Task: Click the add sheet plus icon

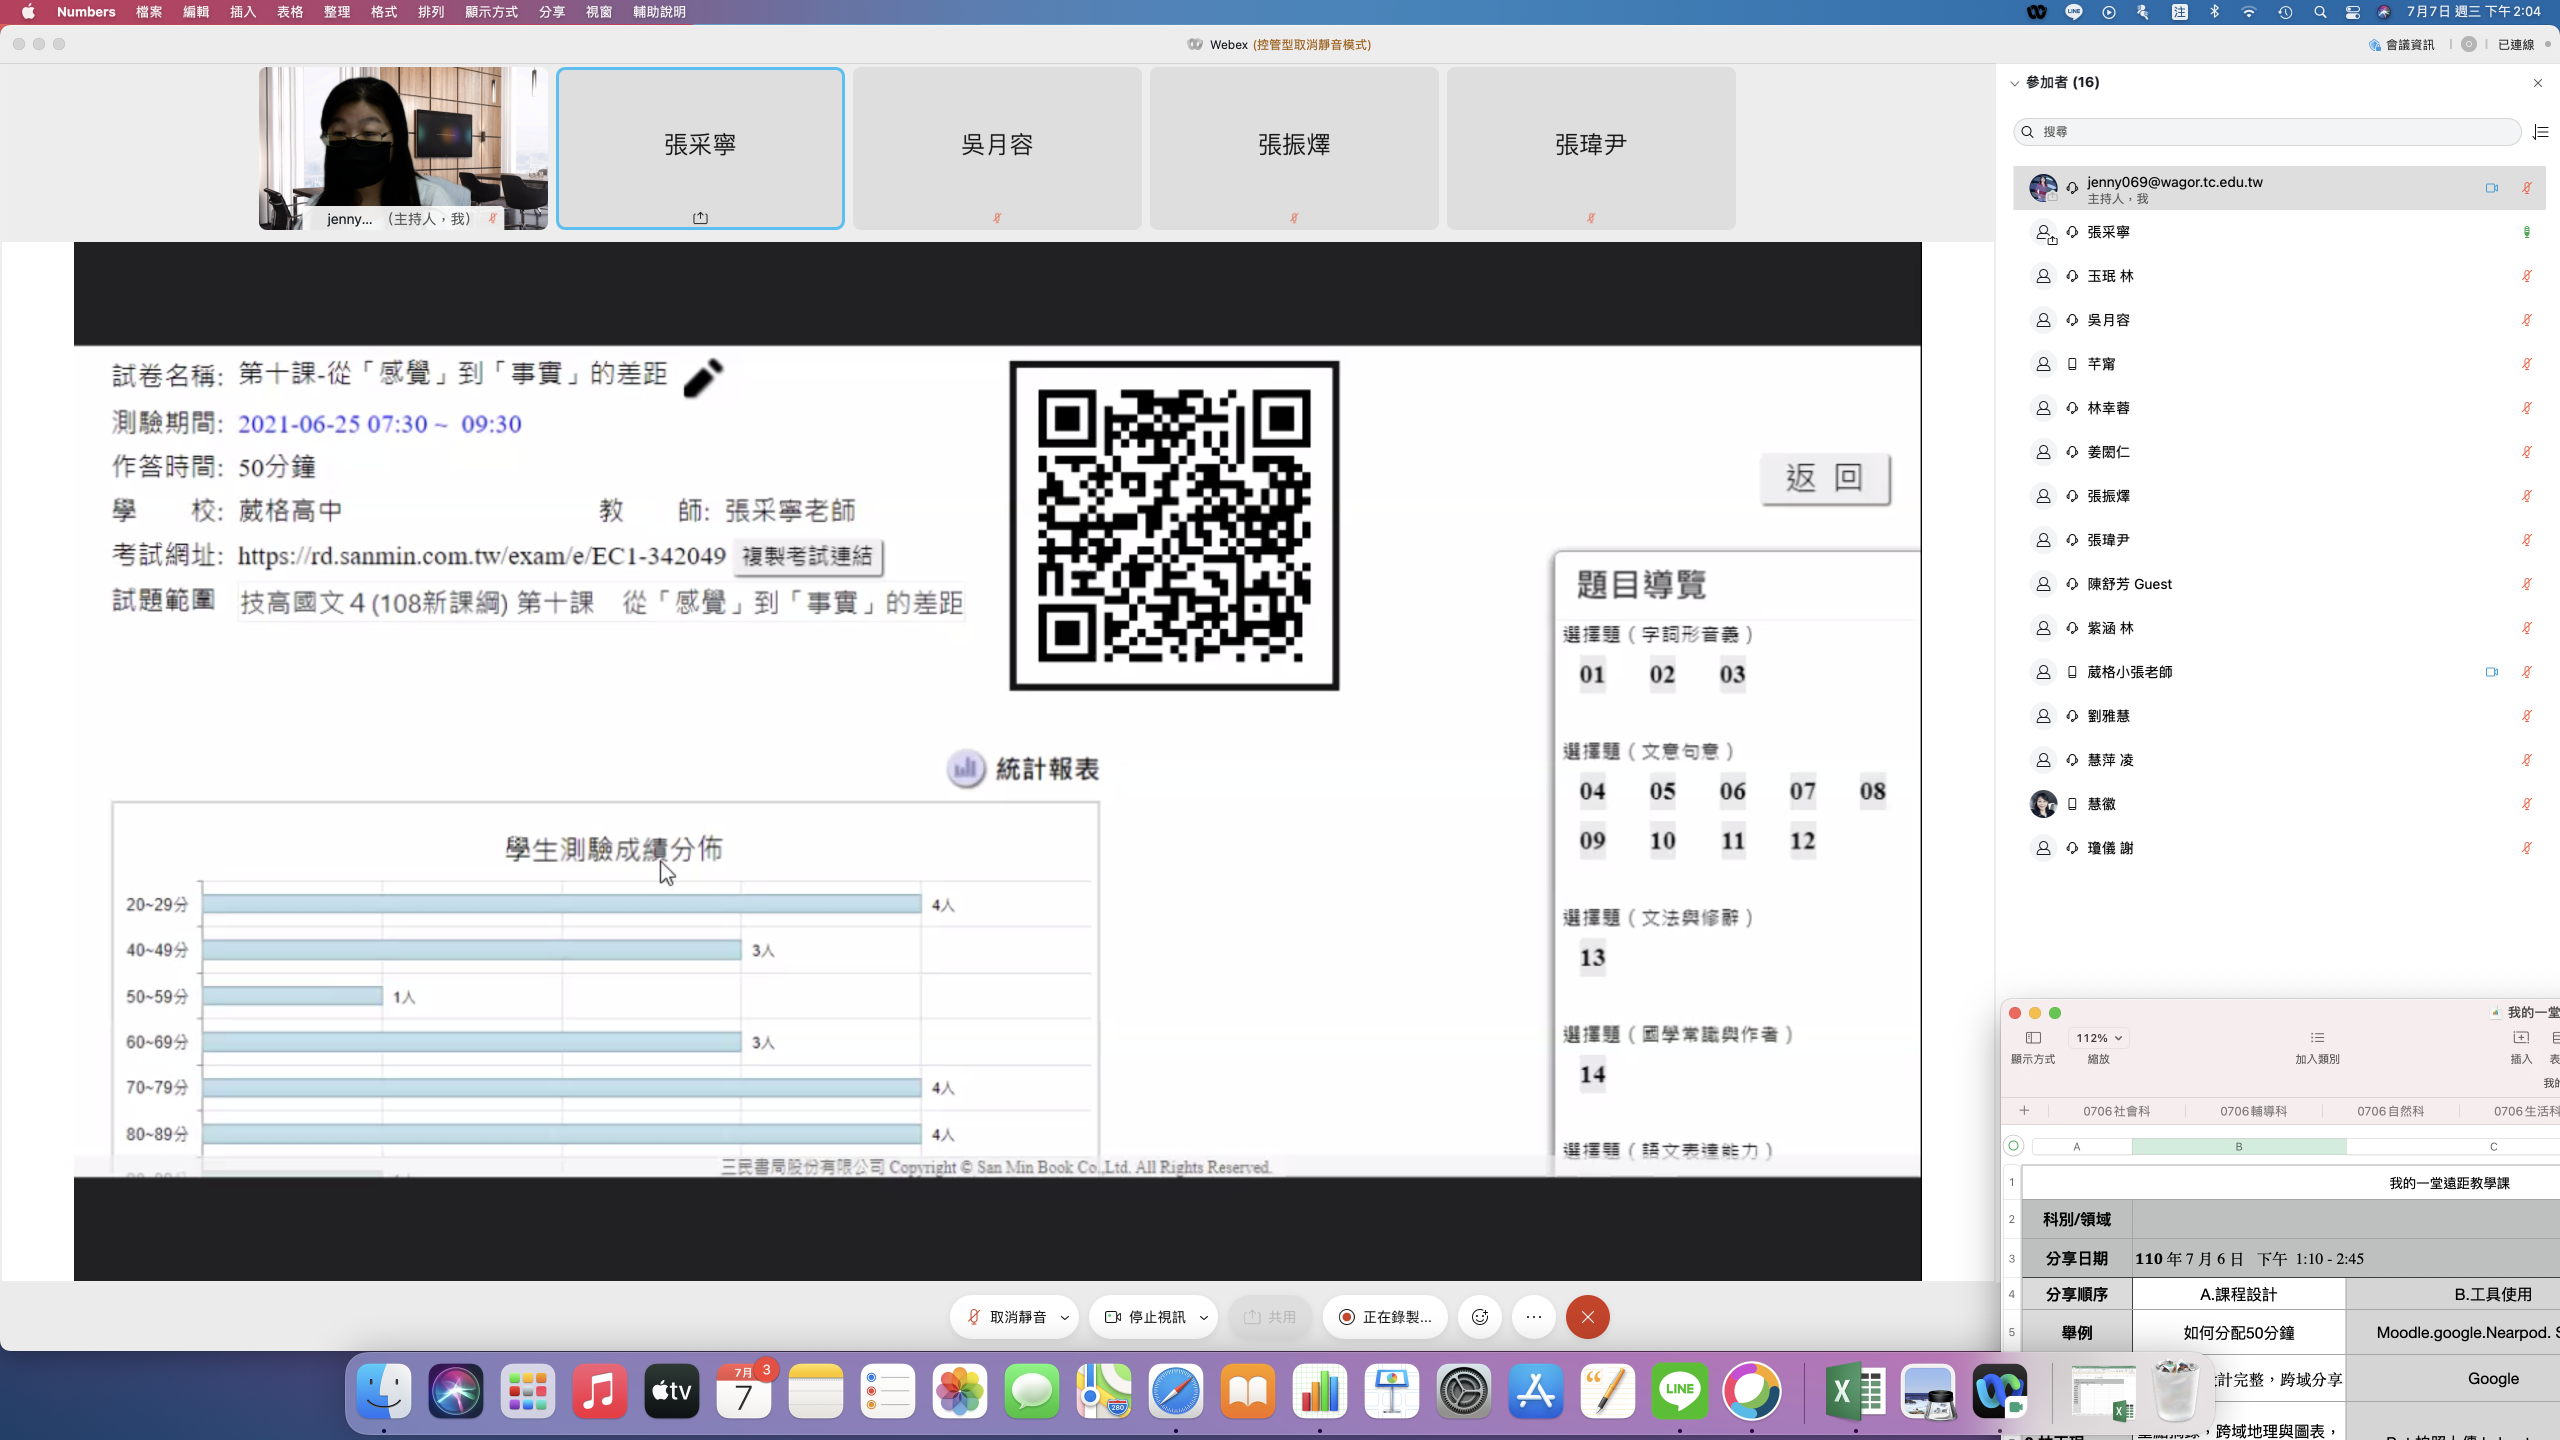Action: pos(2024,1110)
